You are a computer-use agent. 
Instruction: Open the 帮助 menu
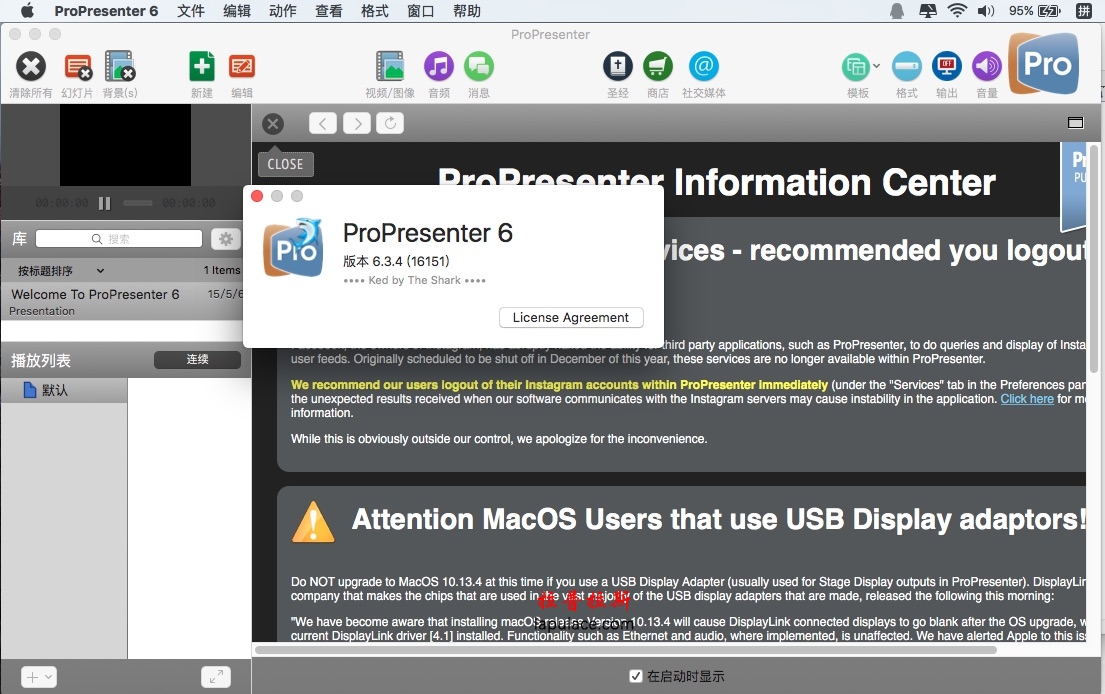point(467,11)
